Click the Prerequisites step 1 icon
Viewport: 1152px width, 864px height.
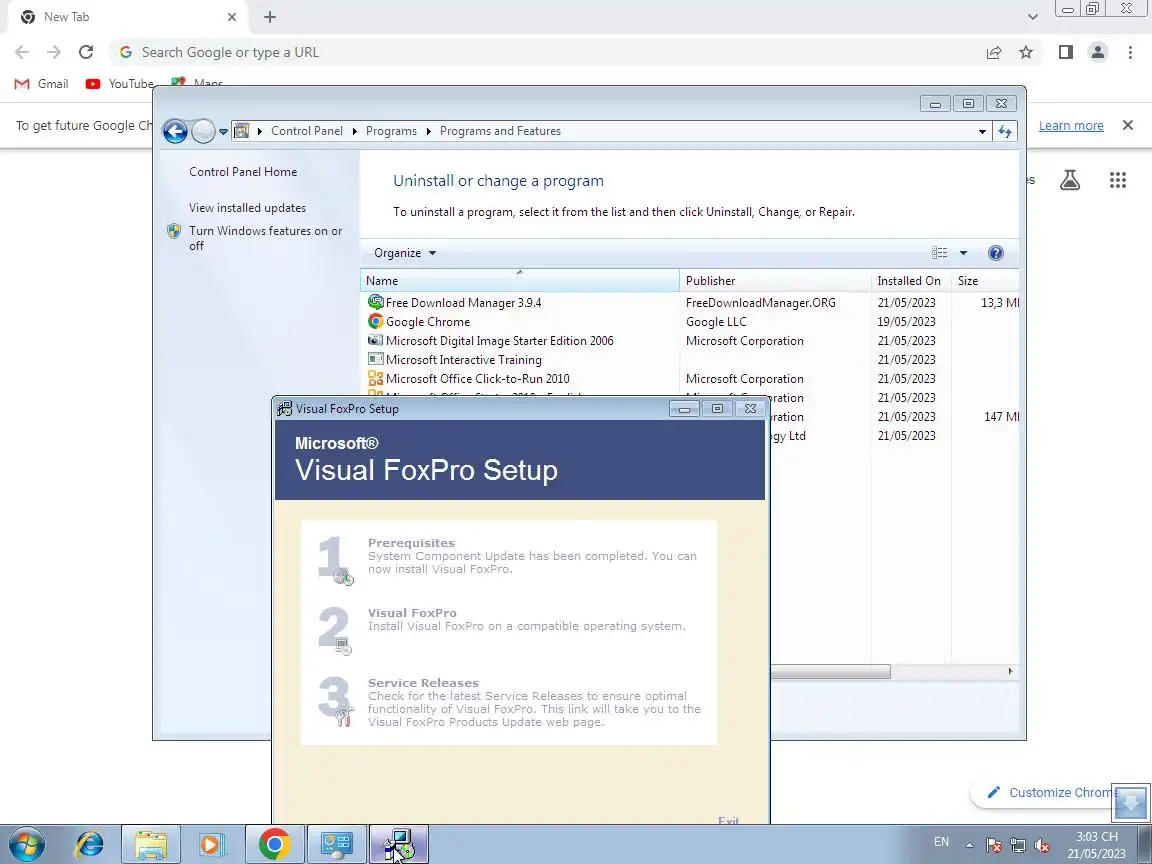pos(334,560)
